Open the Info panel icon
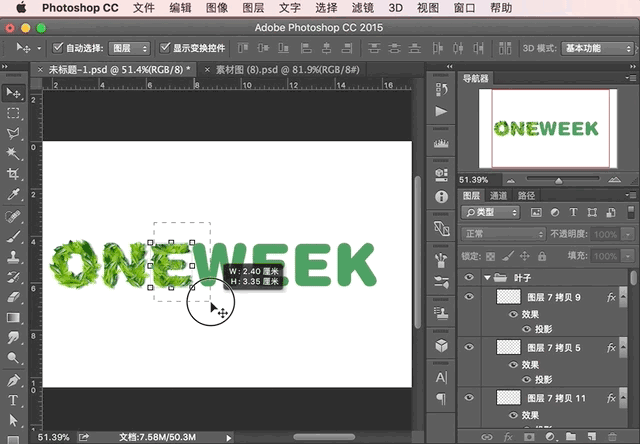Screen dimensions: 640x444 tap(441, 197)
